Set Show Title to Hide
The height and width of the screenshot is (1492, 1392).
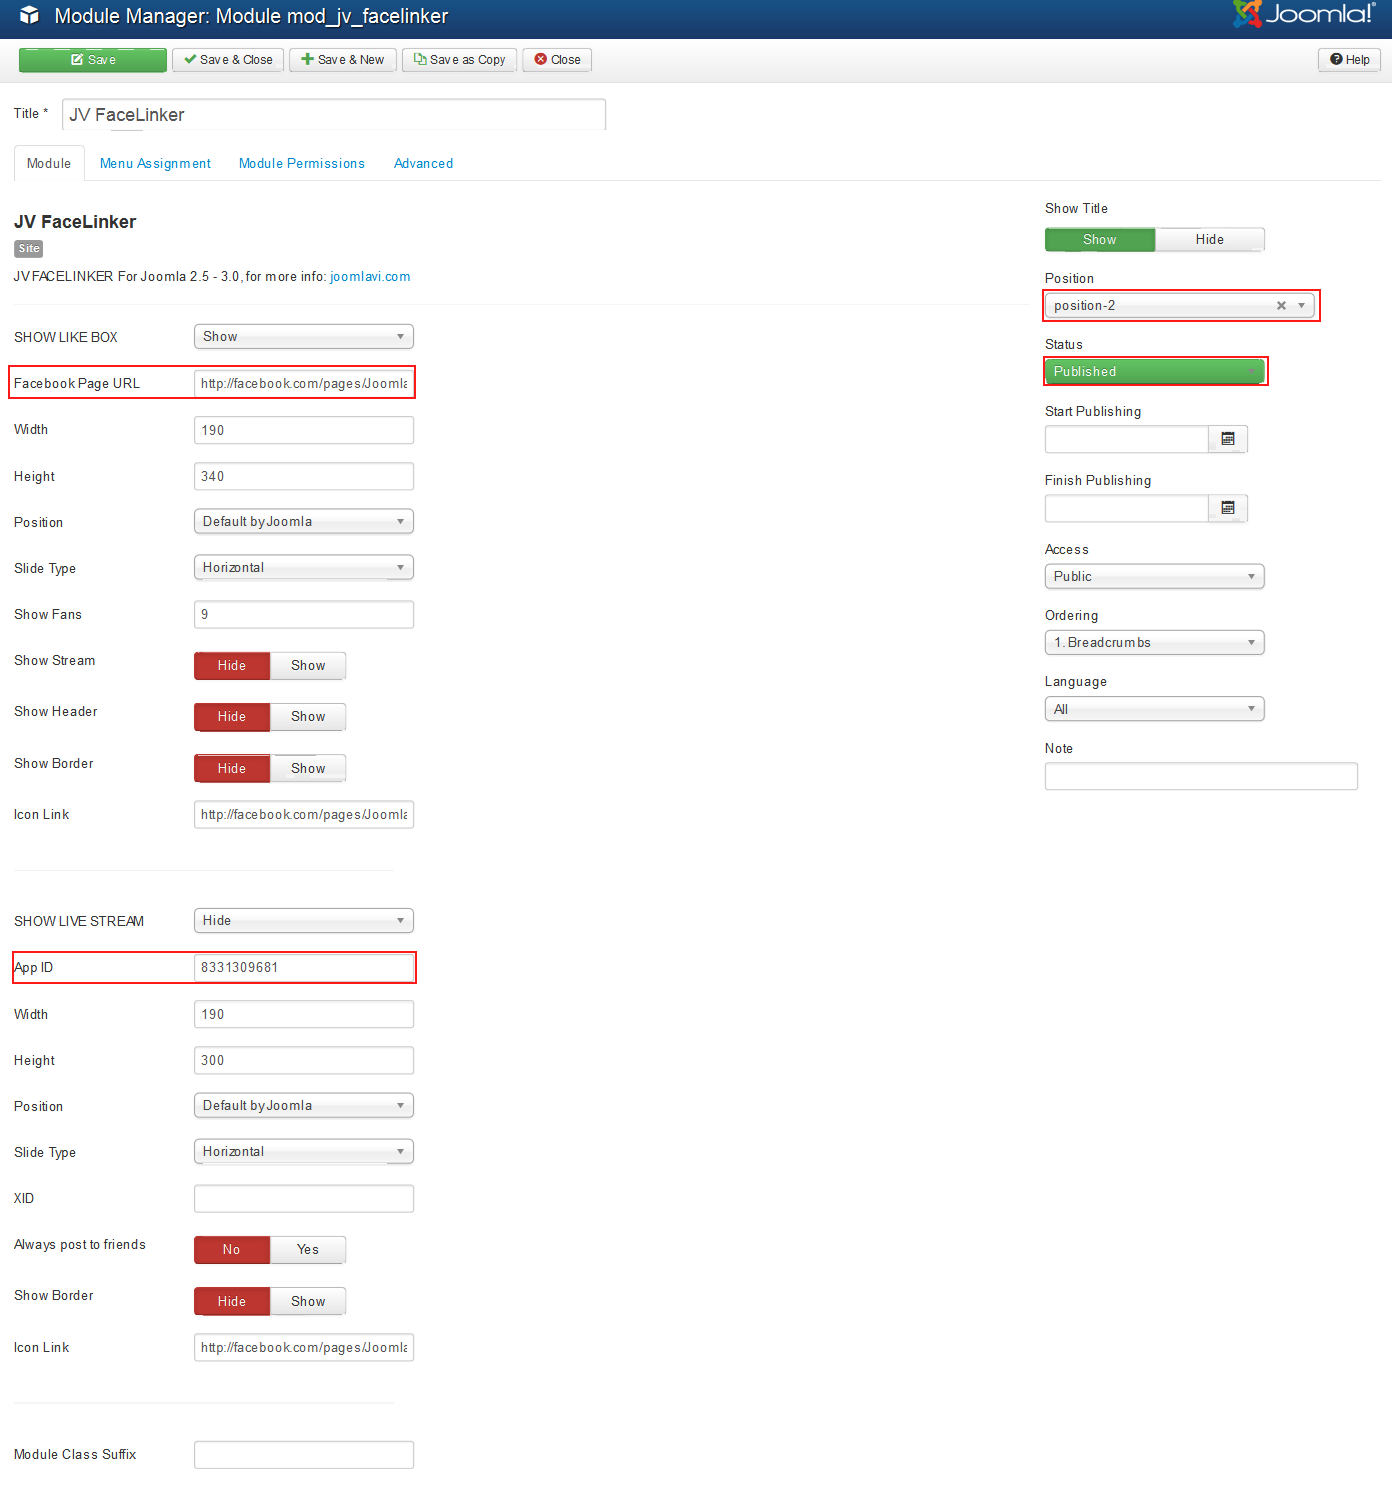pyautogui.click(x=1210, y=240)
